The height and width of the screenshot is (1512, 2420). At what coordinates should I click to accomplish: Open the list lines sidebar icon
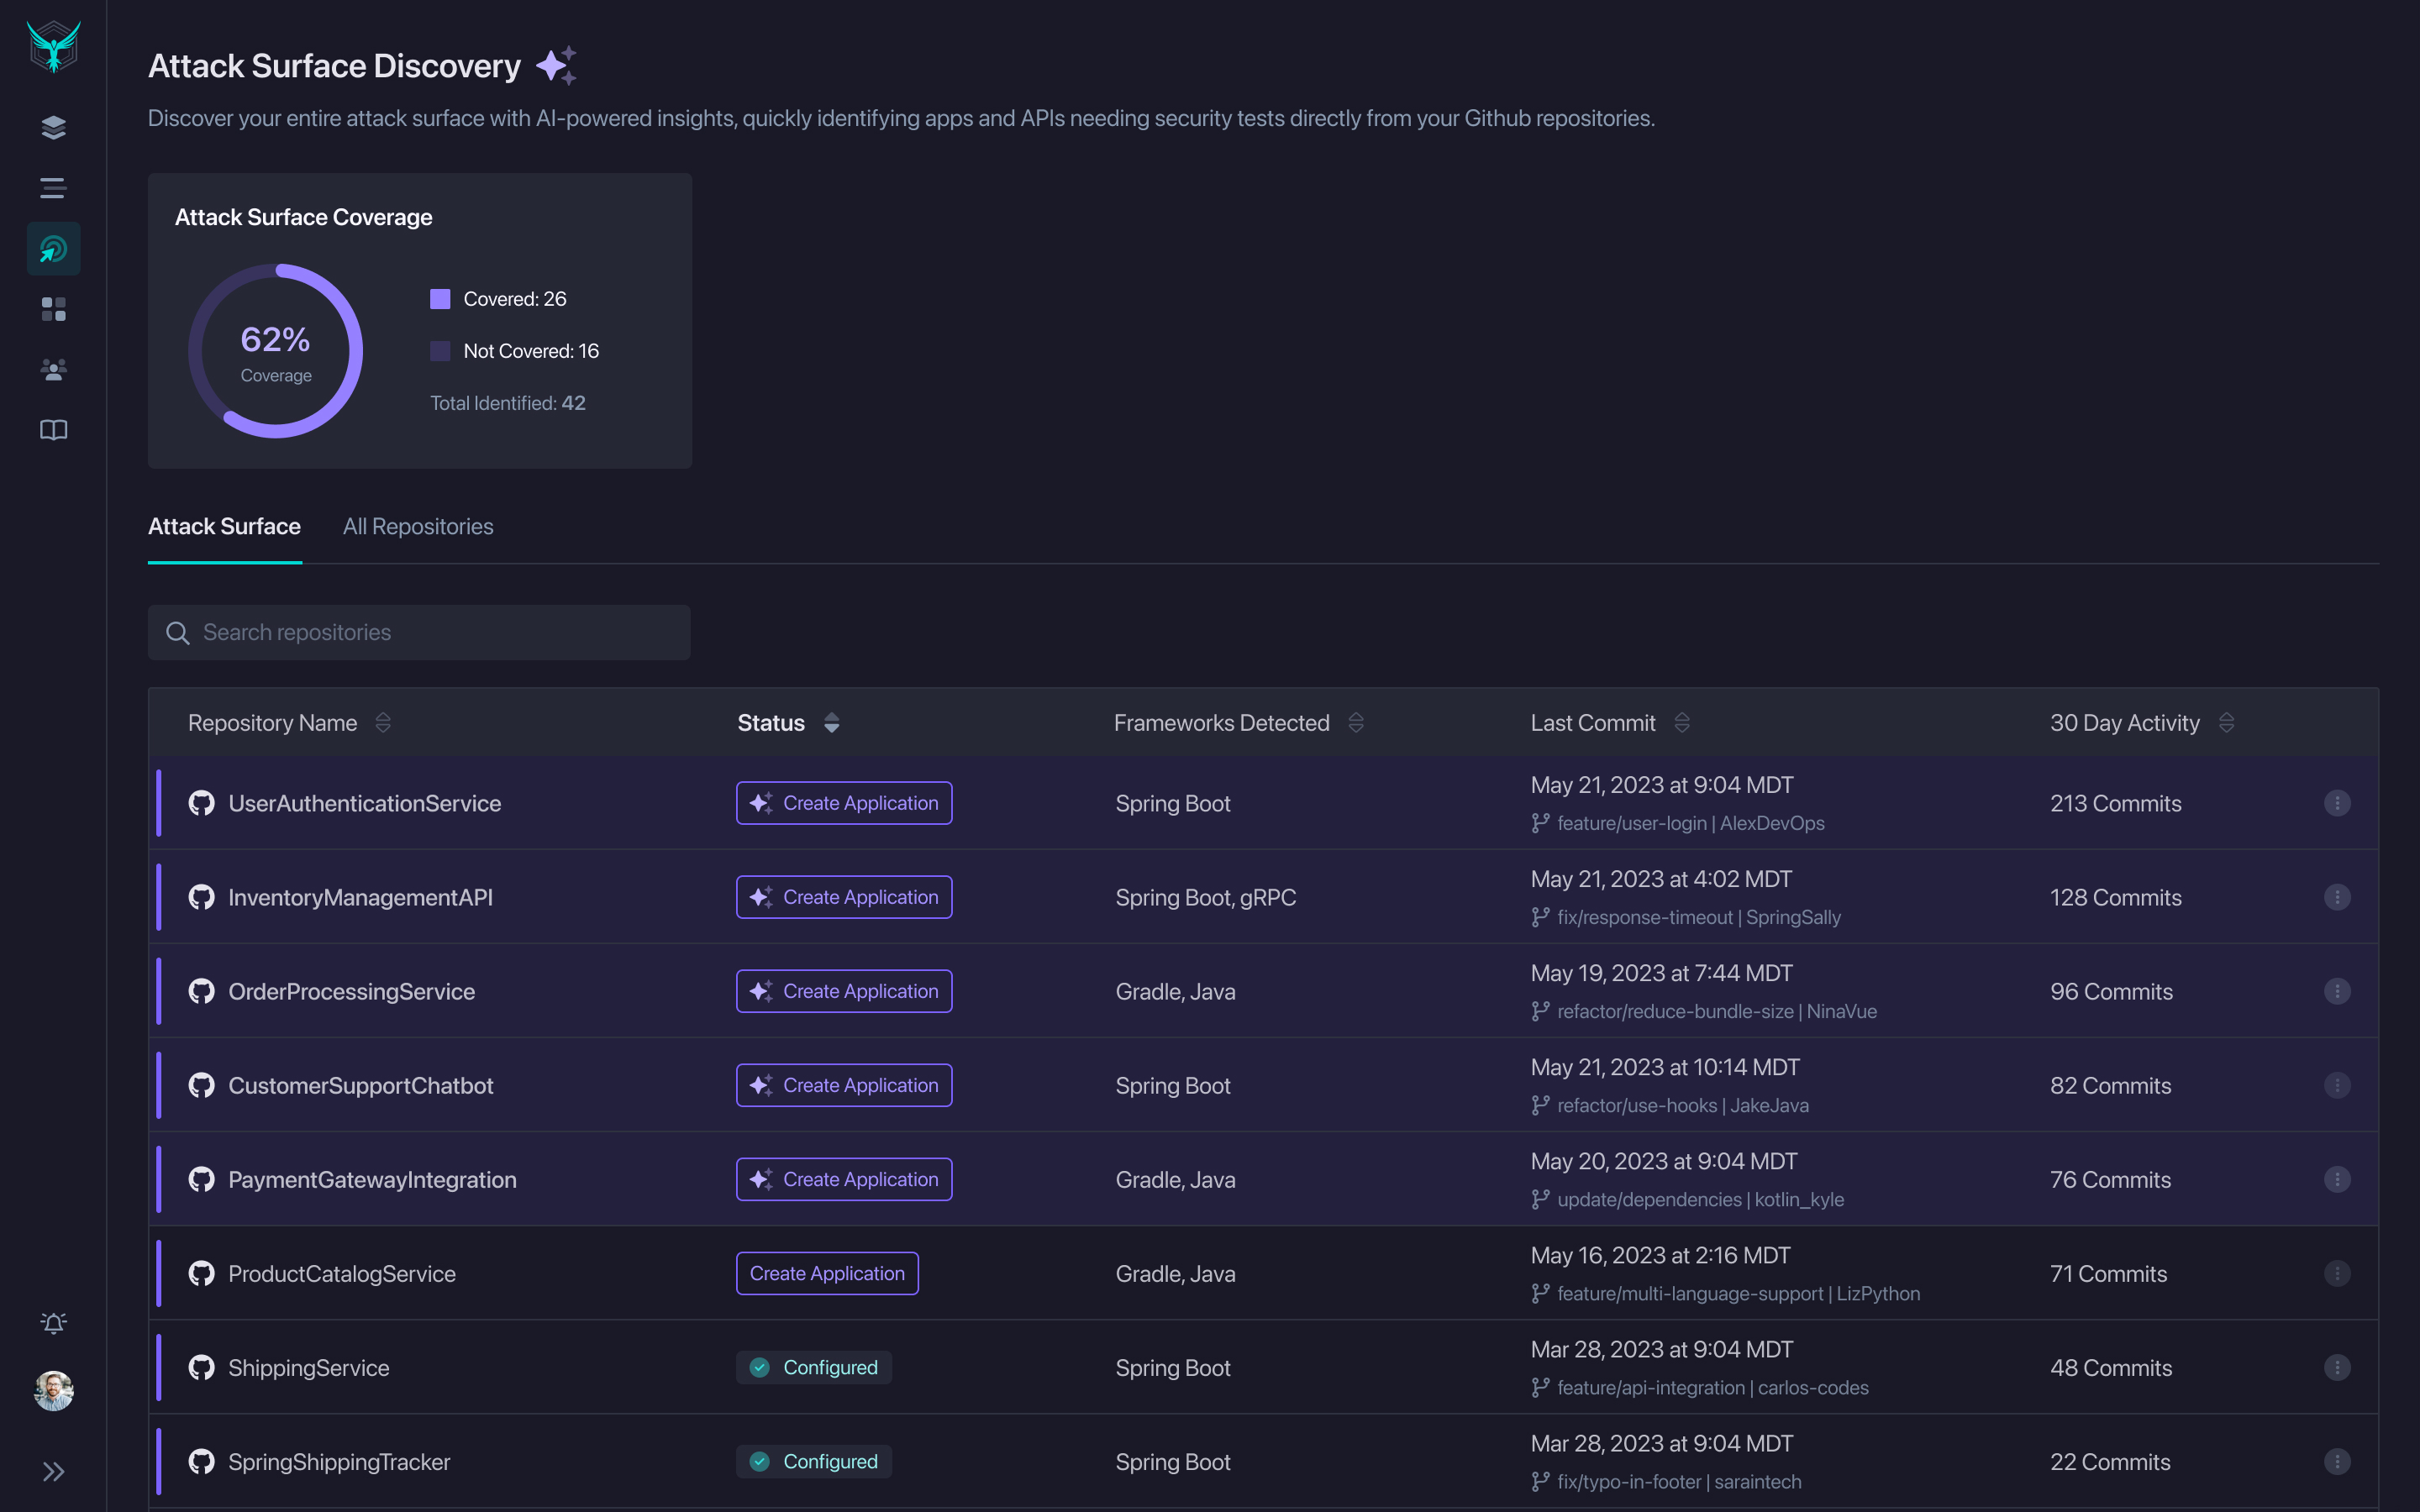(x=54, y=188)
